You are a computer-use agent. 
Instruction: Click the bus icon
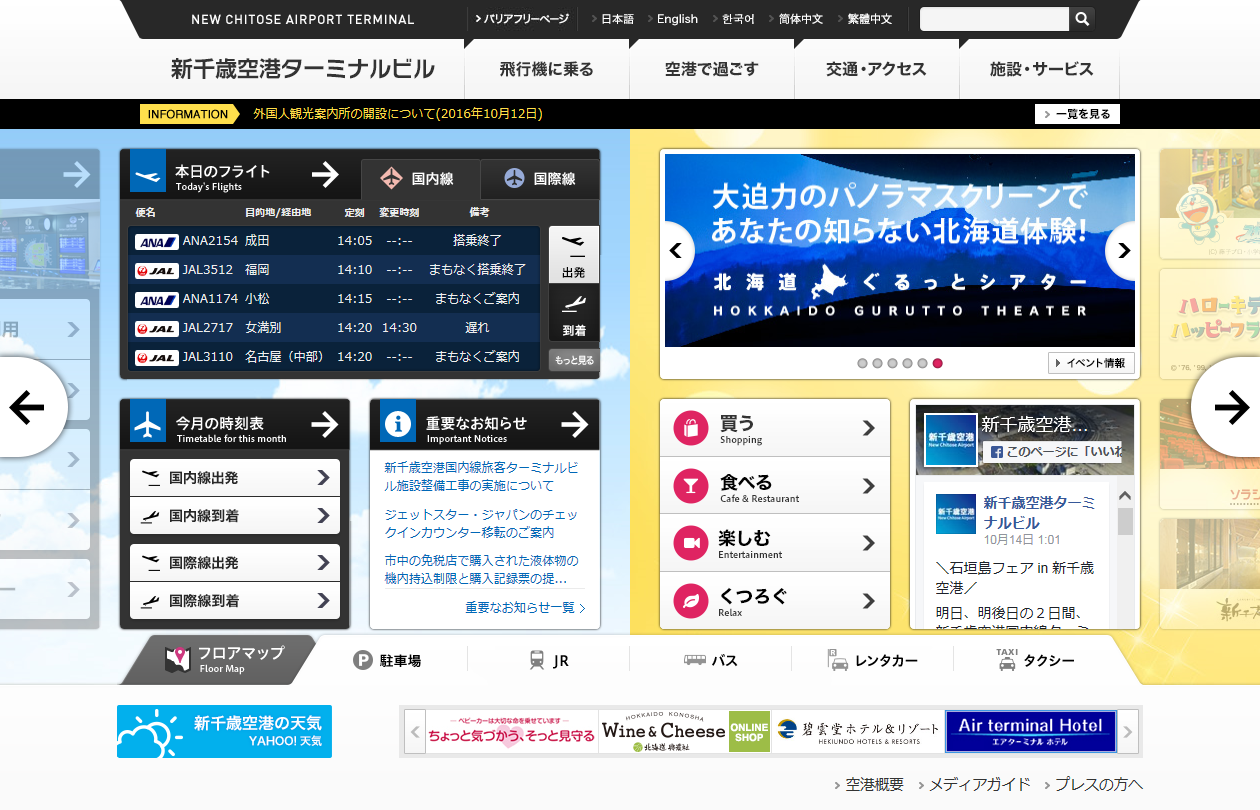[695, 660]
